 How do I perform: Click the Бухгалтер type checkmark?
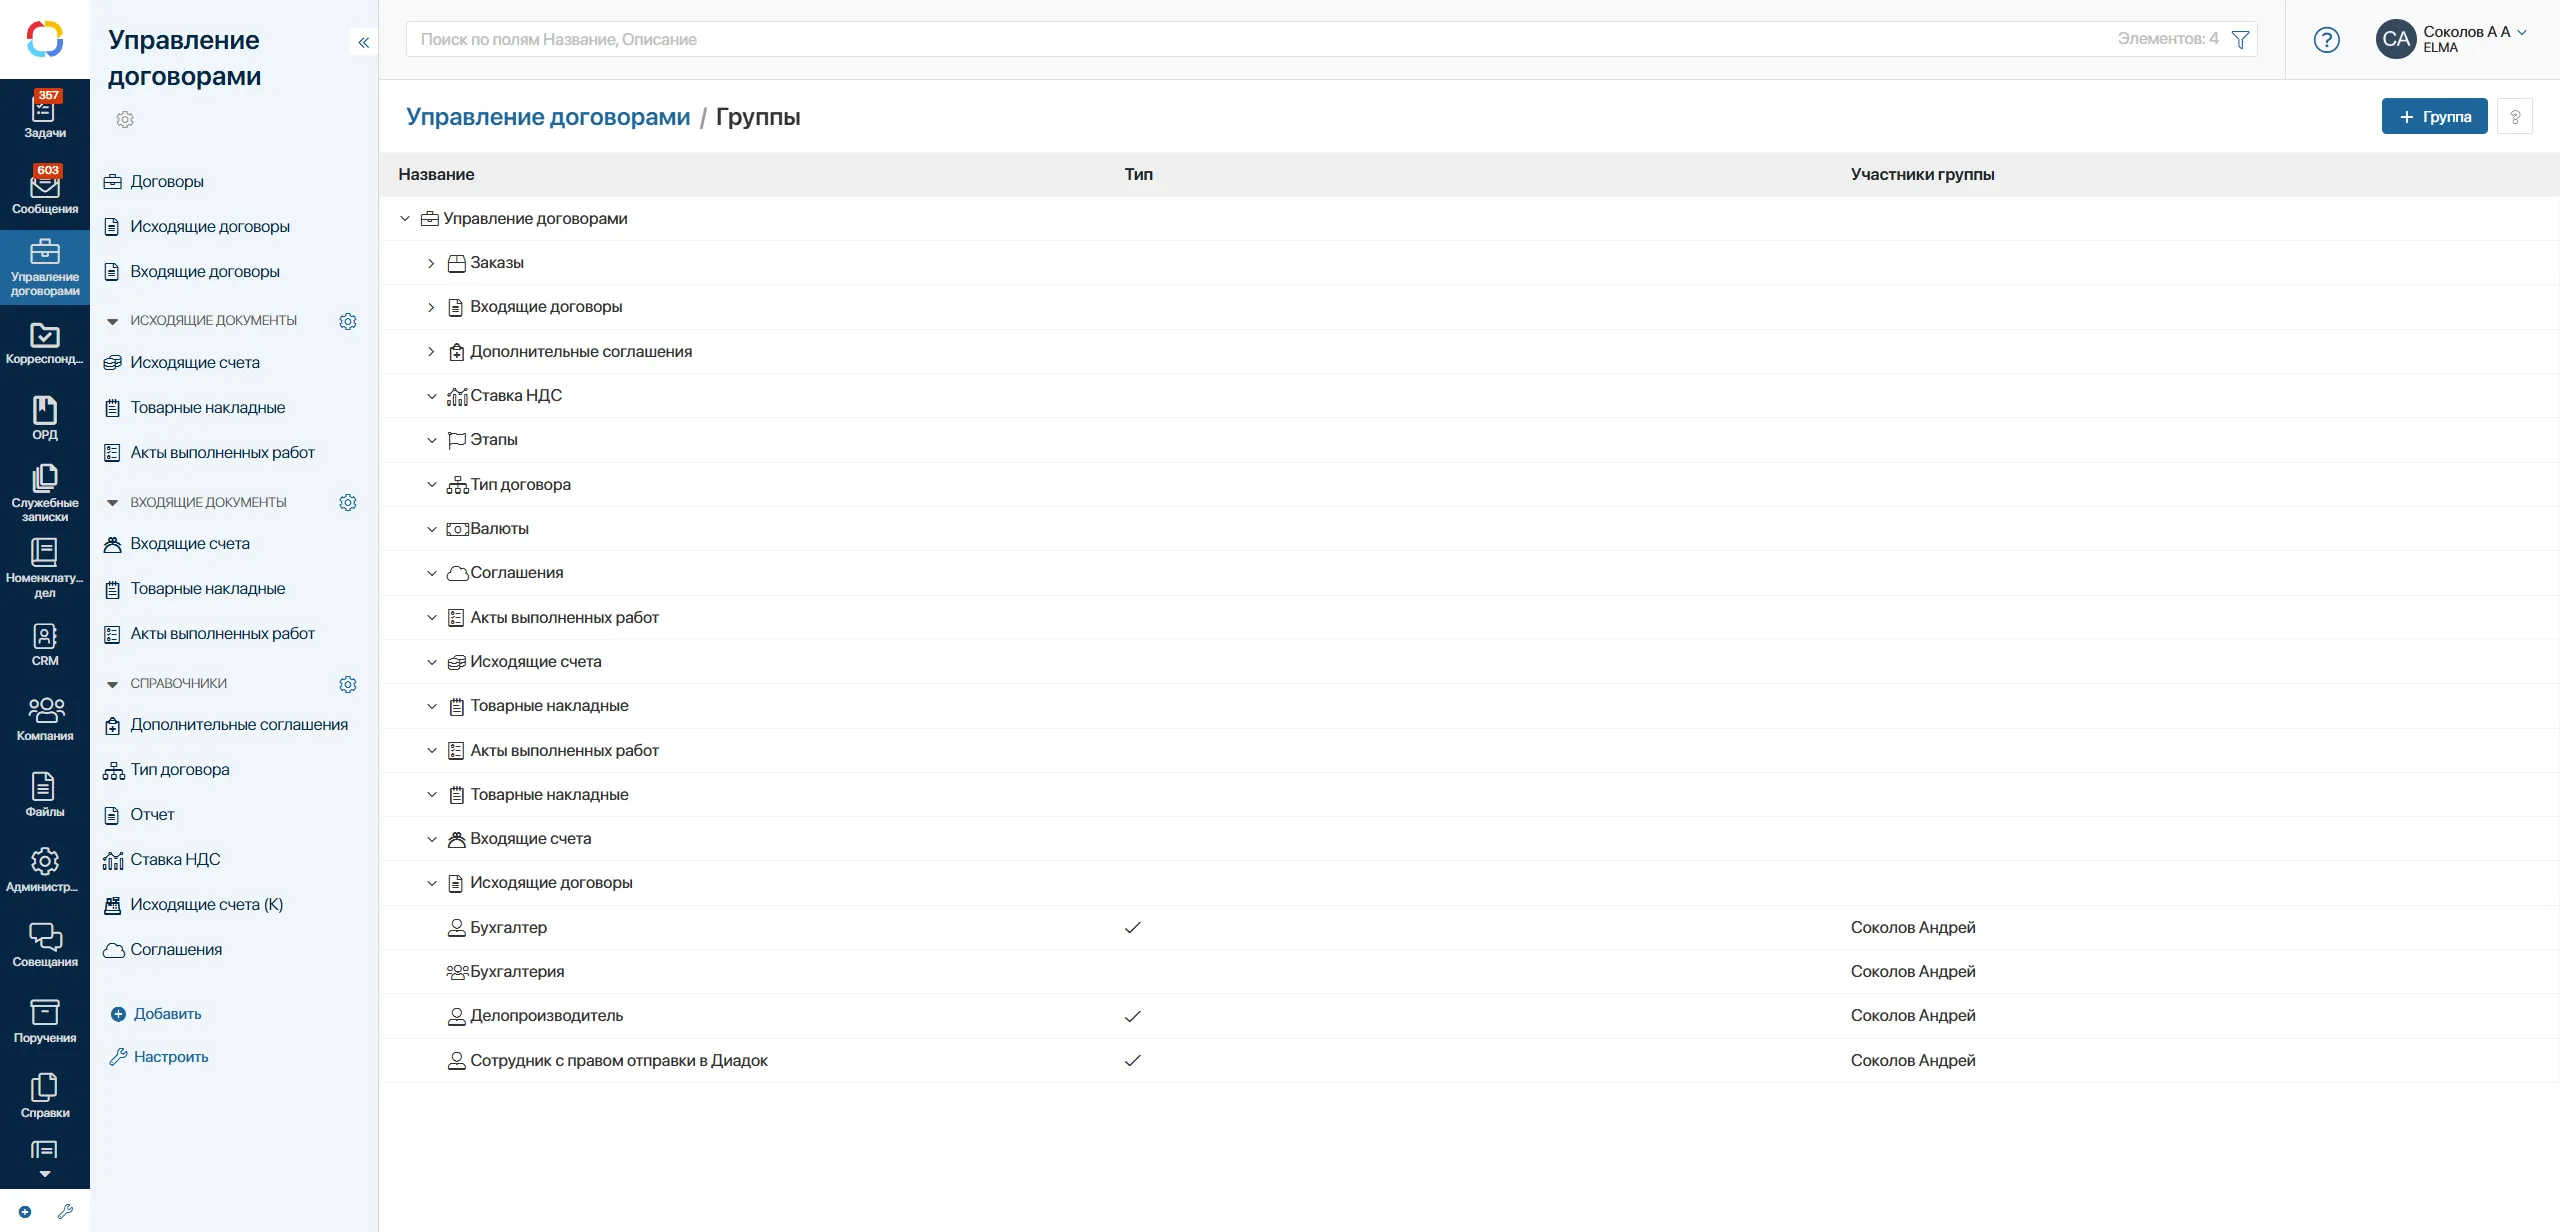tap(1132, 927)
